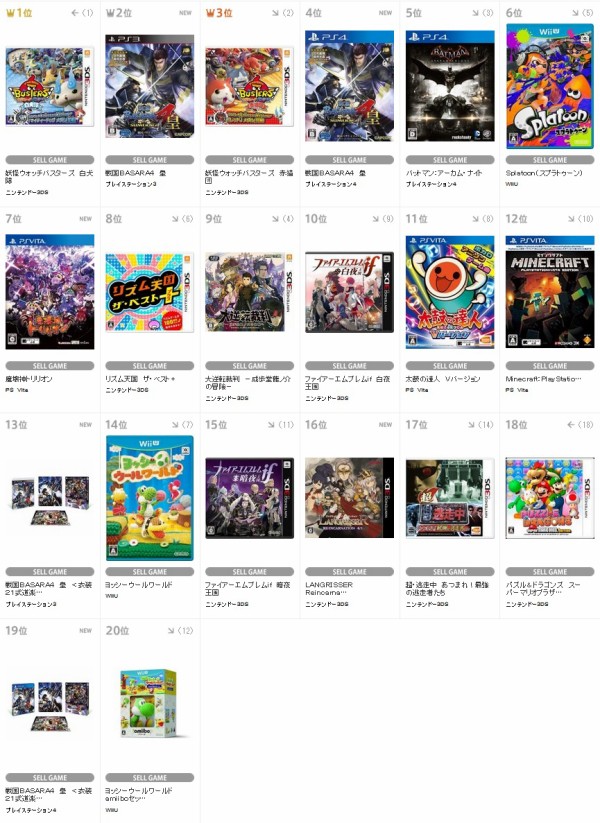Open the Batman Arkham Knight PS4 cover

[x=450, y=86]
